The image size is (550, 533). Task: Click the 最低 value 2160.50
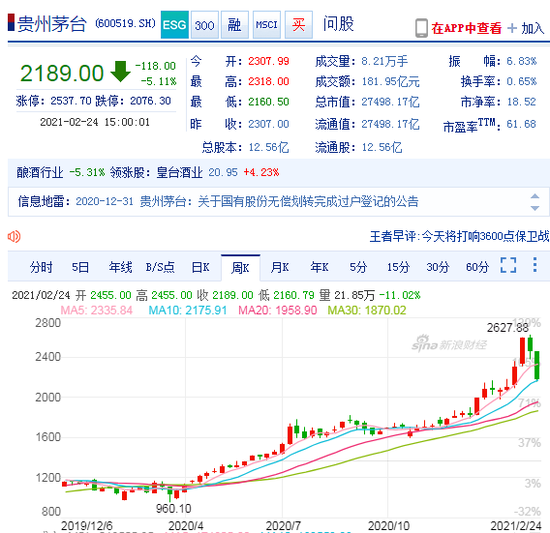(x=269, y=102)
